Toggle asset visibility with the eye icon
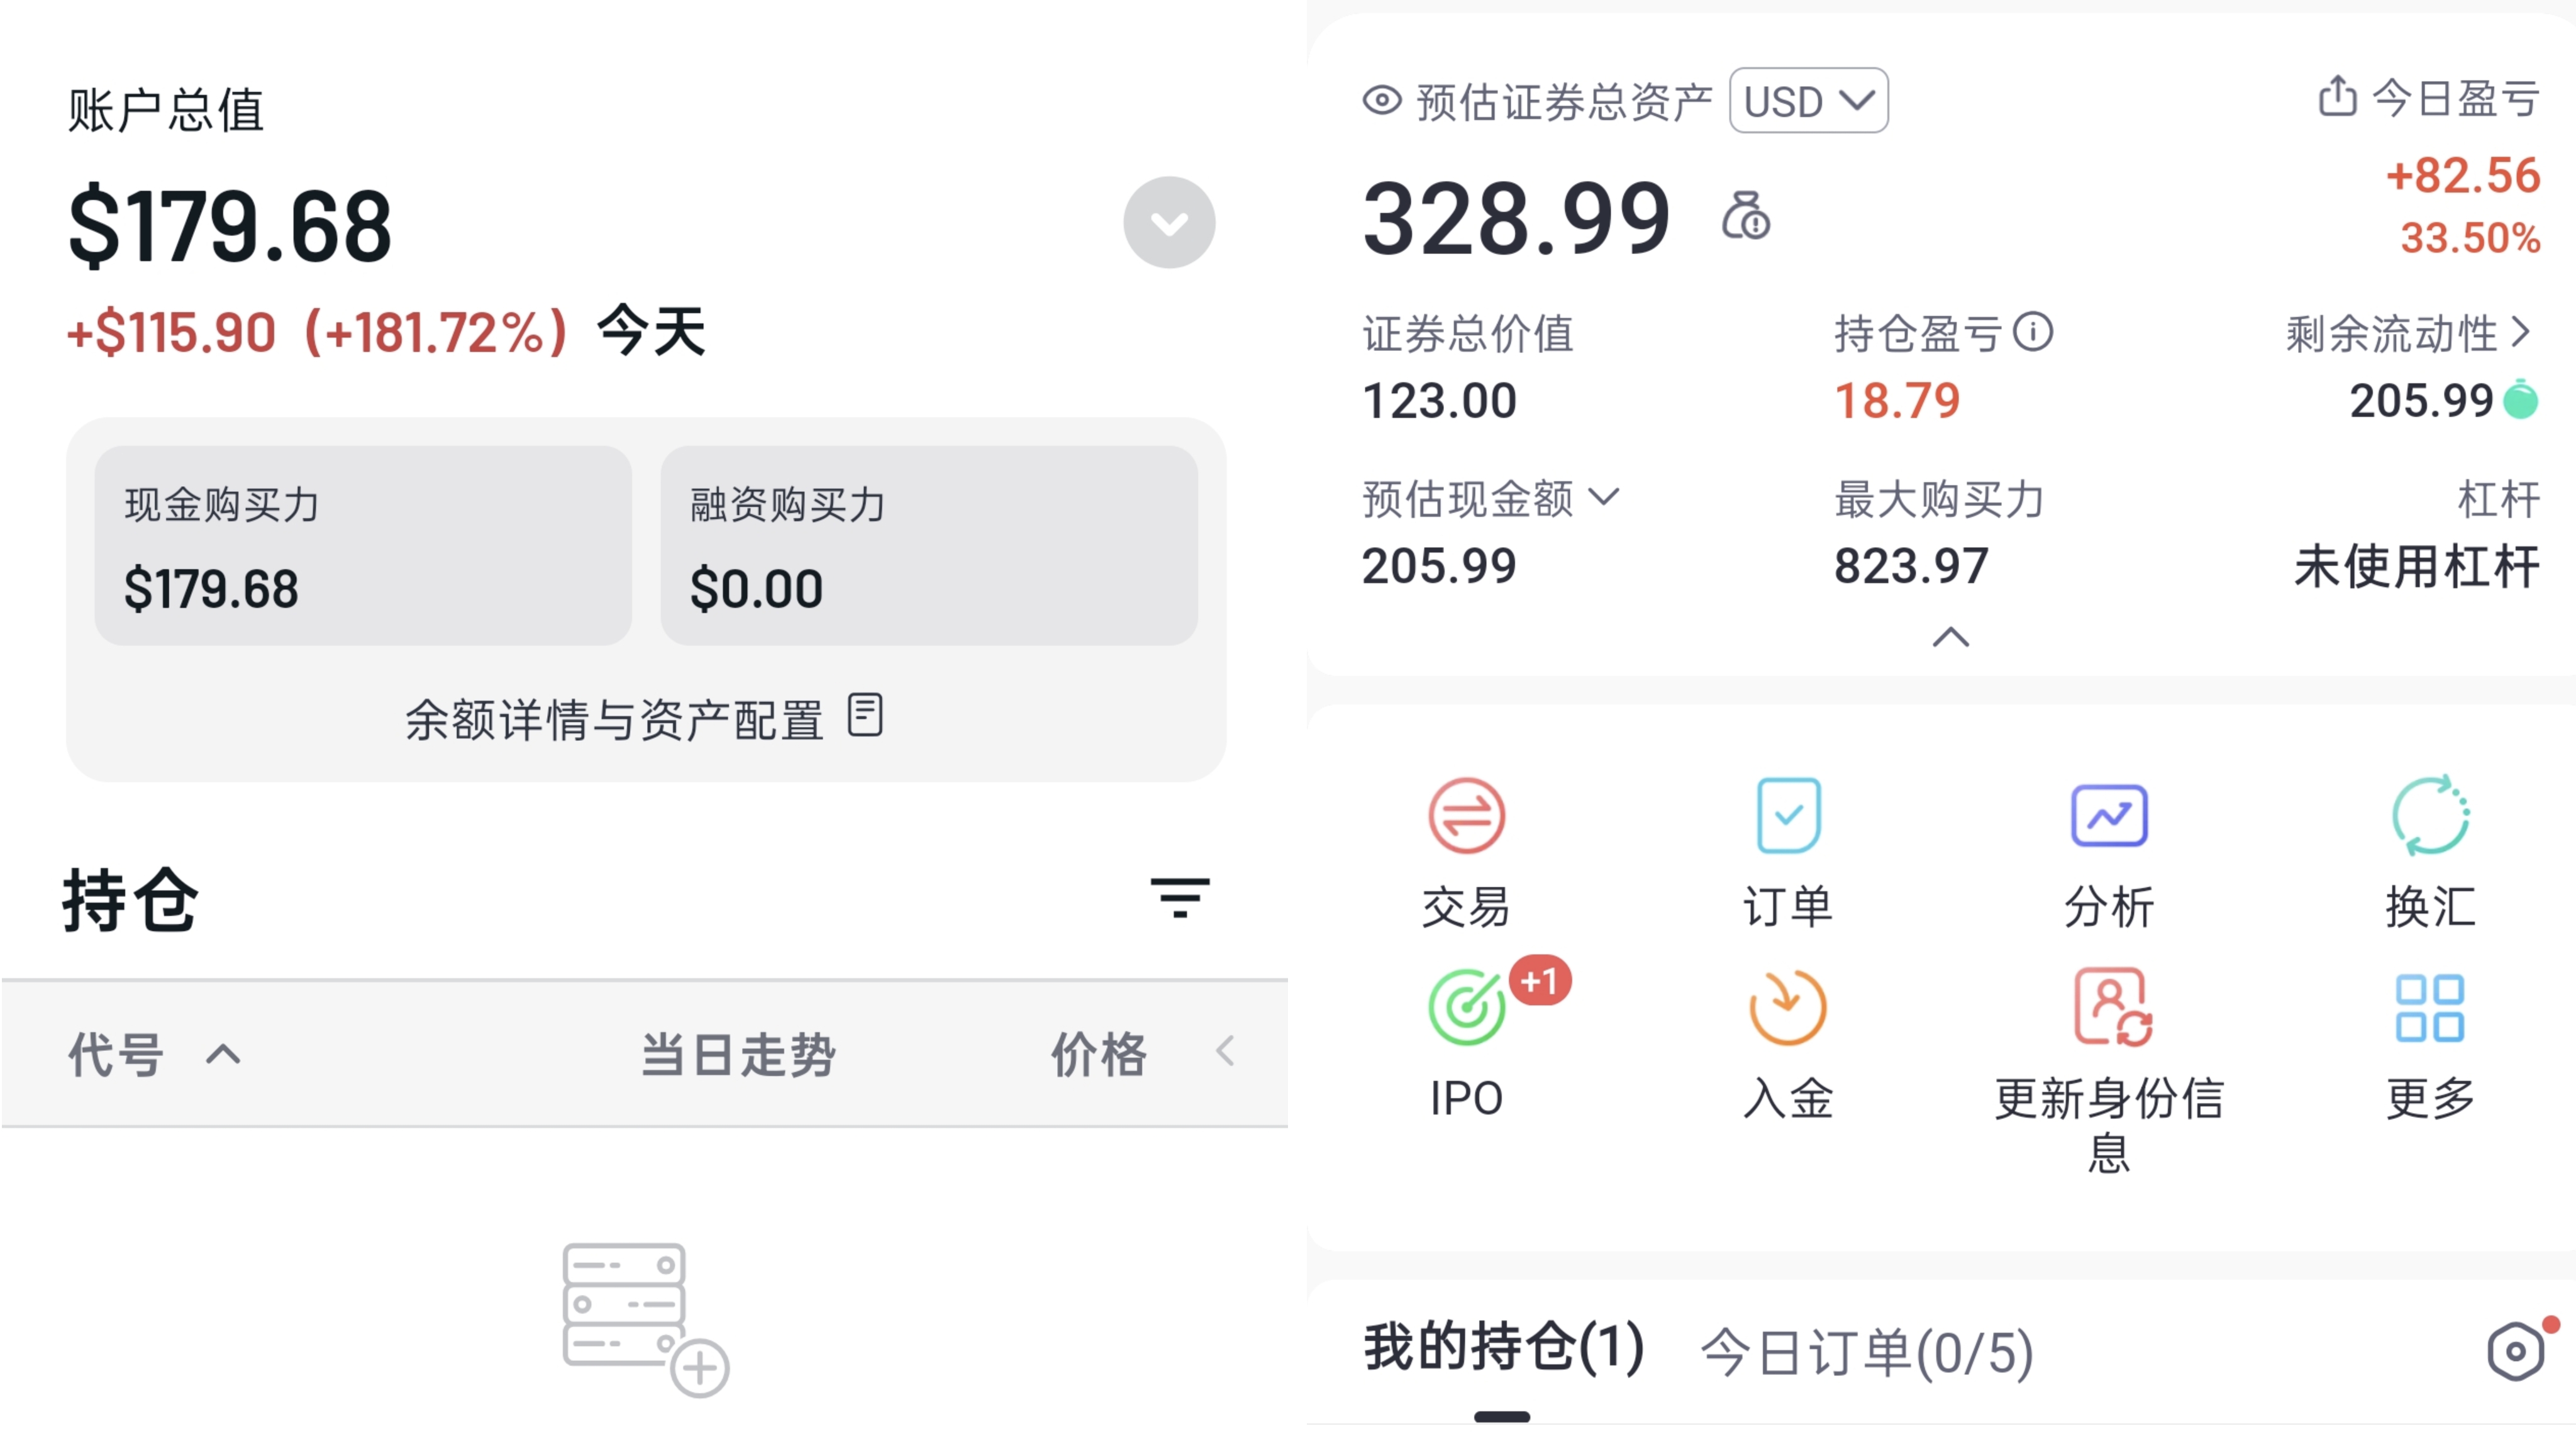2576x1449 pixels. [x=1382, y=100]
